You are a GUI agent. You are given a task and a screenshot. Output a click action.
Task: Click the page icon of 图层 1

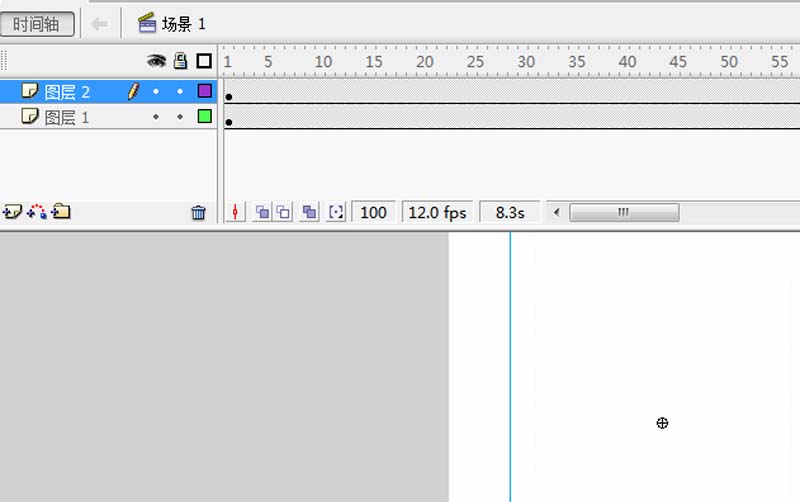pos(30,116)
